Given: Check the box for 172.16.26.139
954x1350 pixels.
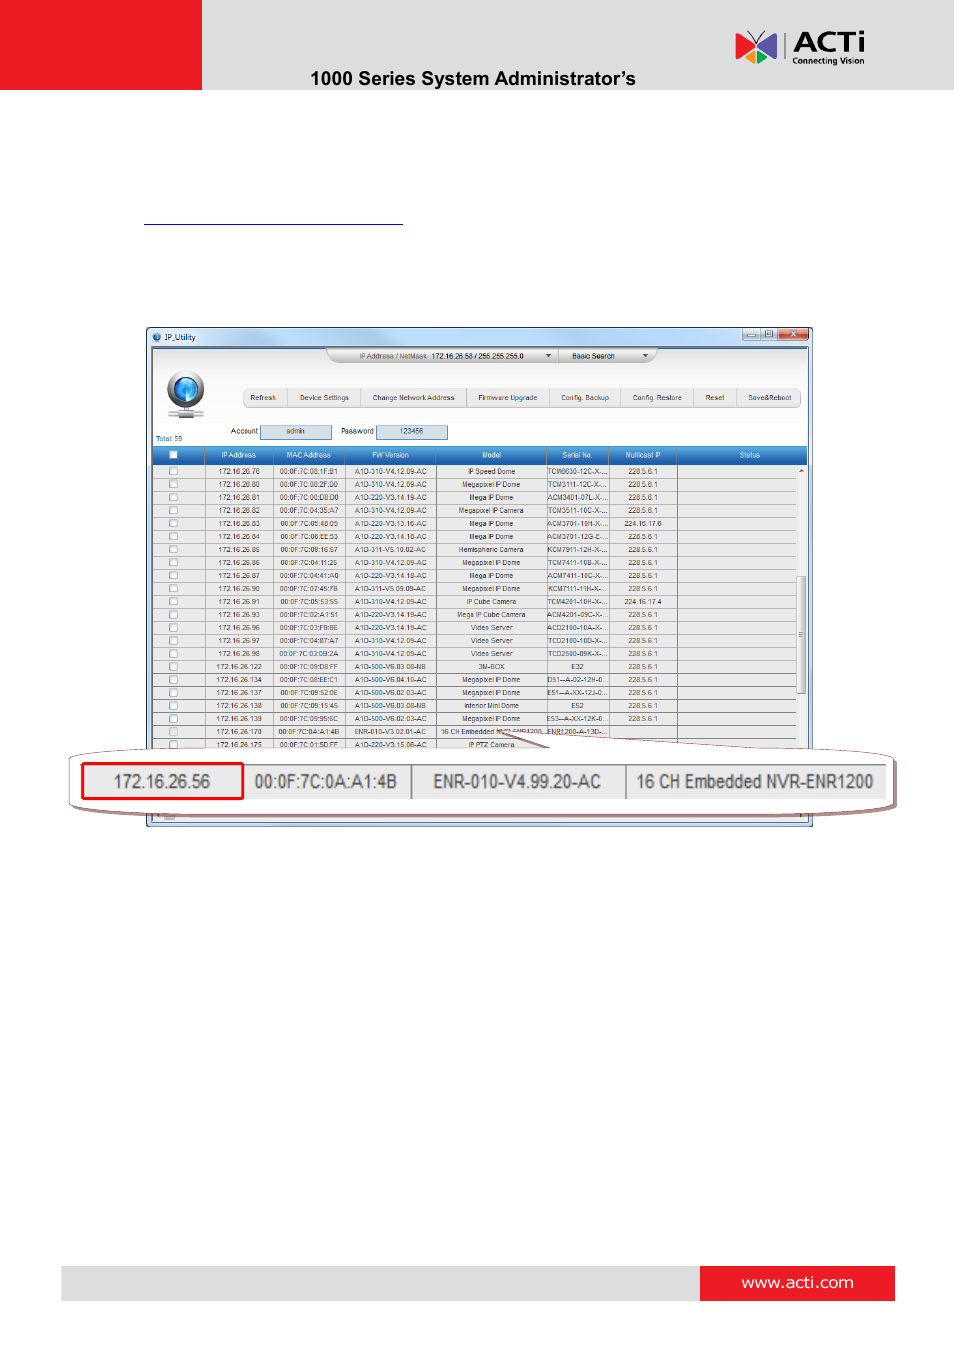Looking at the screenshot, I should click(173, 718).
